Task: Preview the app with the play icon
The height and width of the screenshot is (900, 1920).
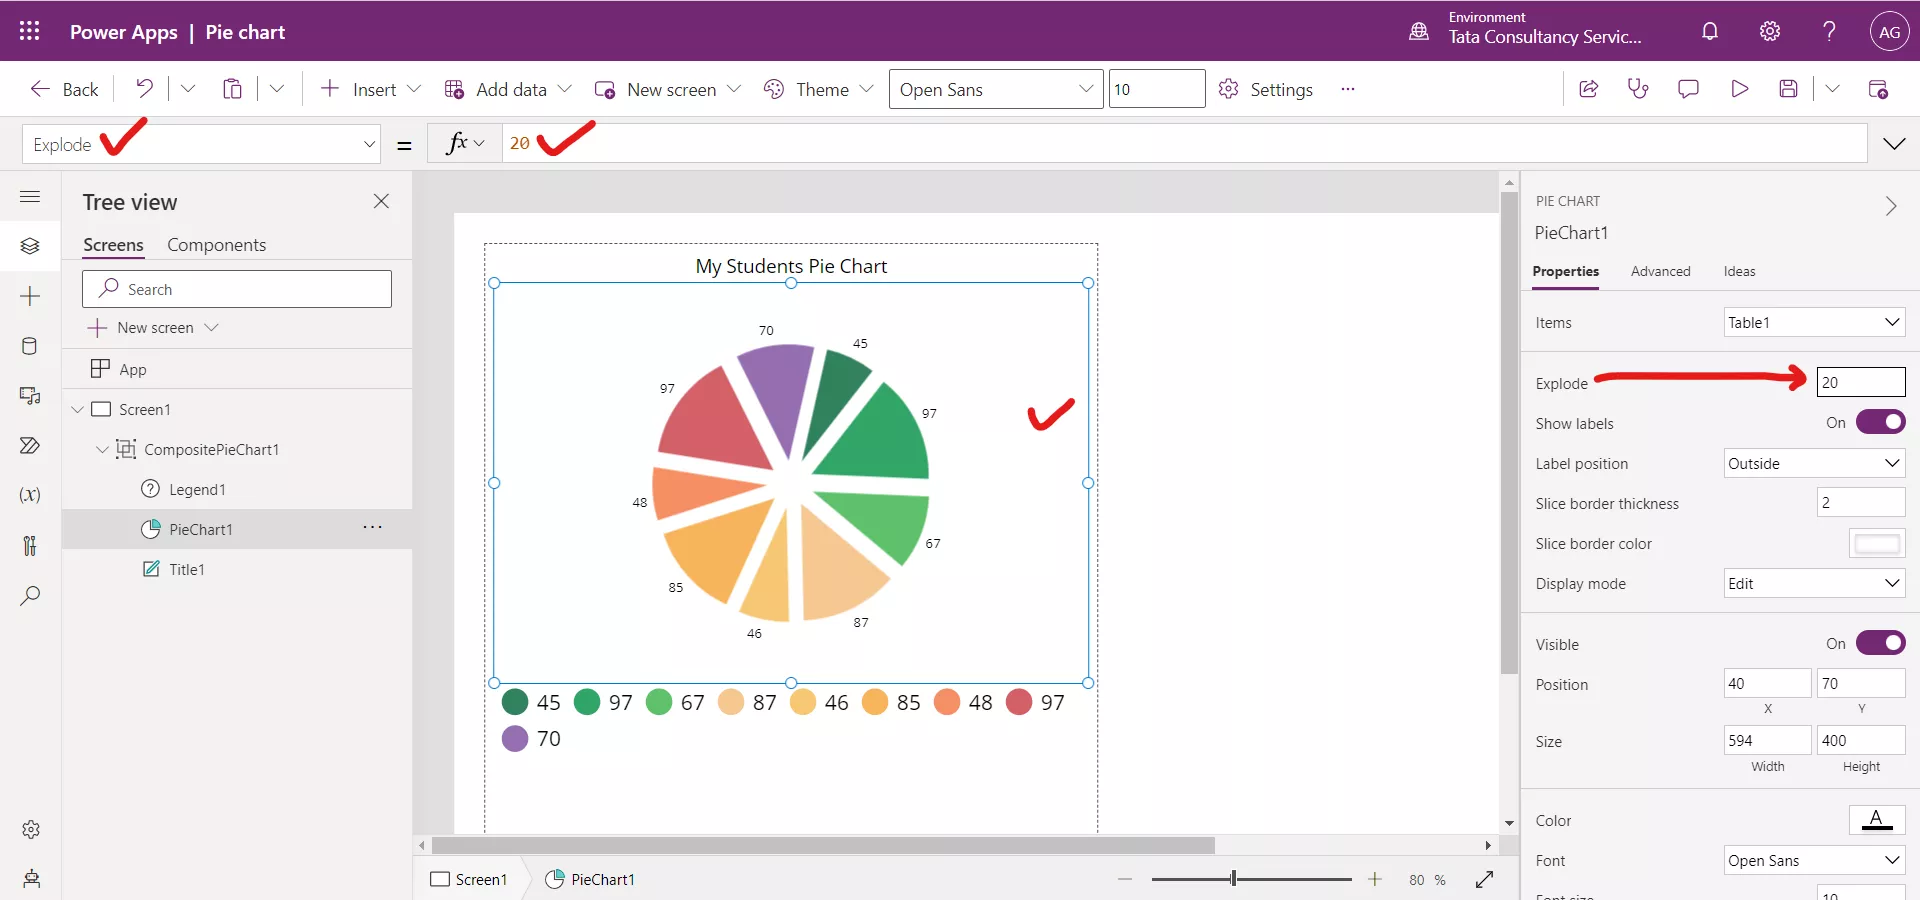Action: (1739, 88)
